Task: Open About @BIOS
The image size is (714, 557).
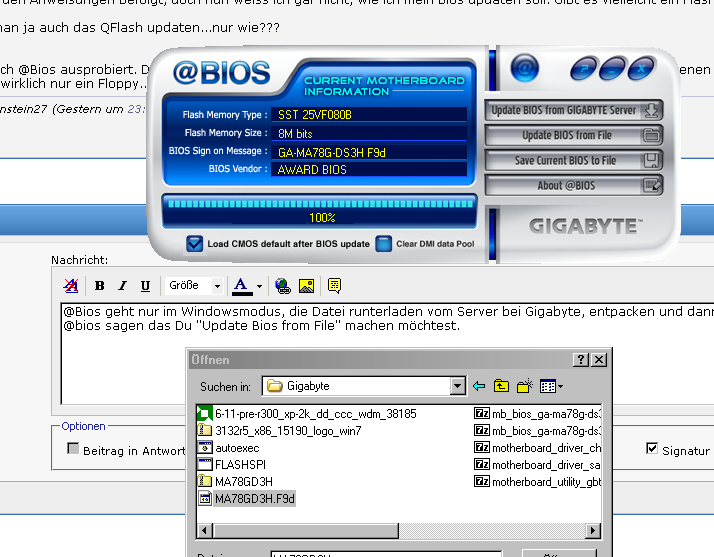Action: (x=573, y=185)
